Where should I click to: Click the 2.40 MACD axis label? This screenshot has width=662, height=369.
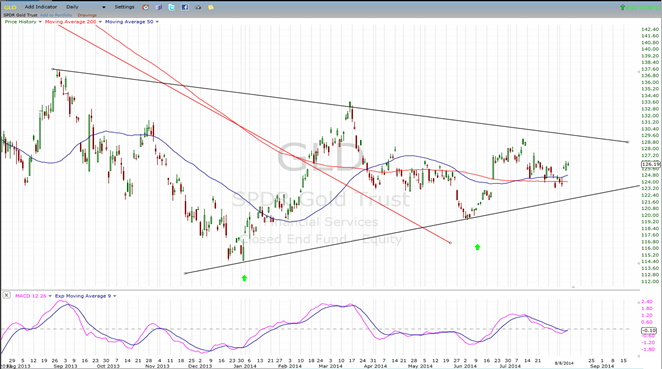(647, 302)
